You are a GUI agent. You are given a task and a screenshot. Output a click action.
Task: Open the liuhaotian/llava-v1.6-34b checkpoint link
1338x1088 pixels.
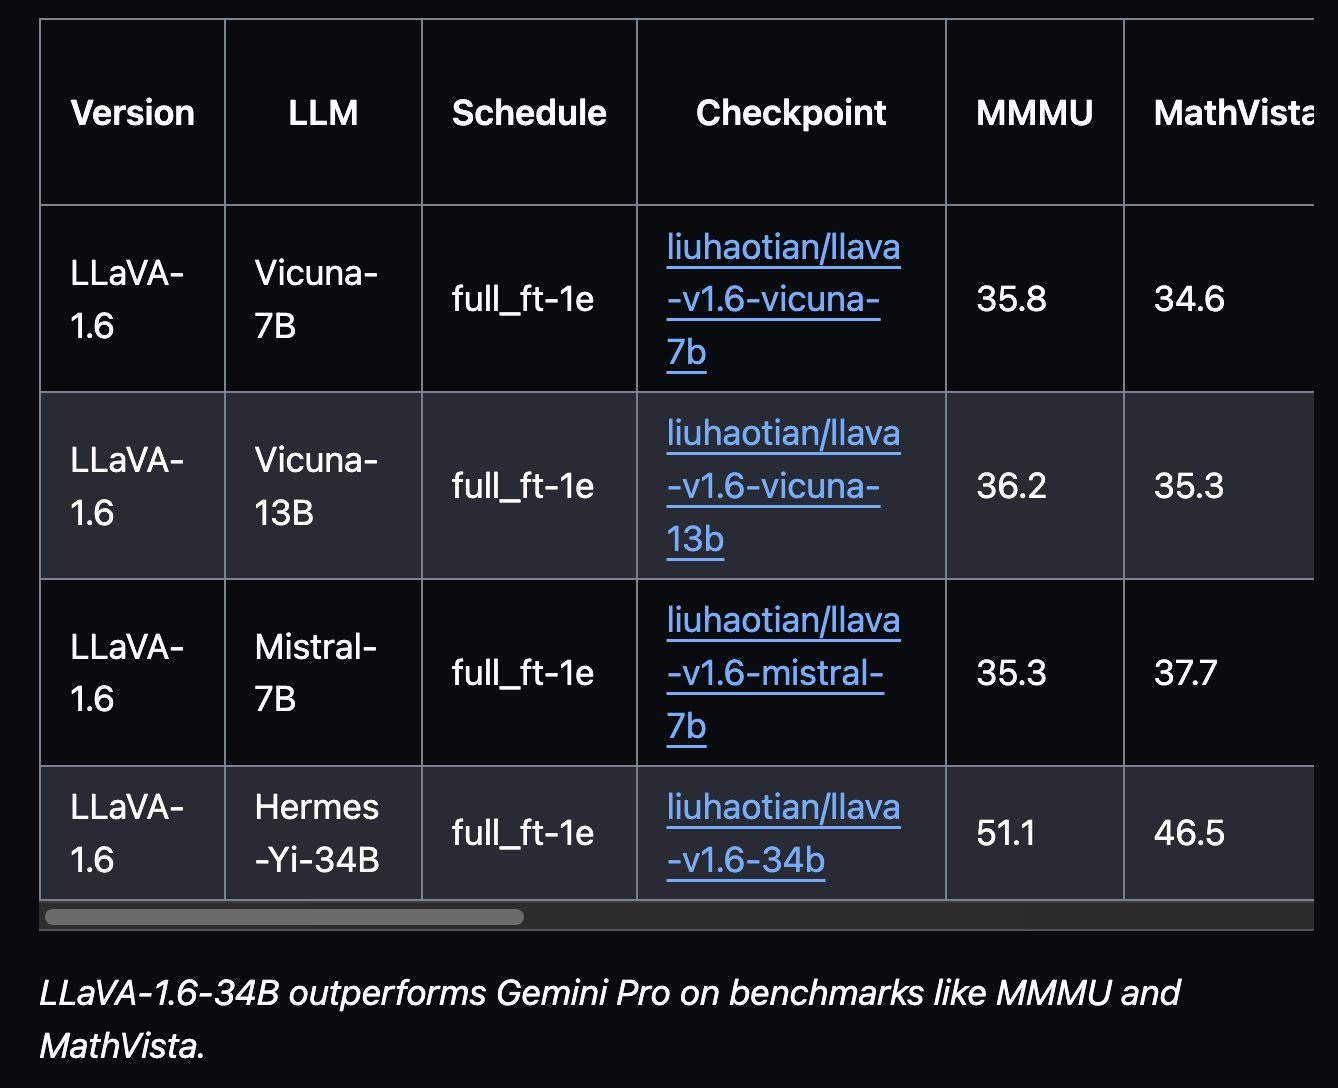click(782, 834)
